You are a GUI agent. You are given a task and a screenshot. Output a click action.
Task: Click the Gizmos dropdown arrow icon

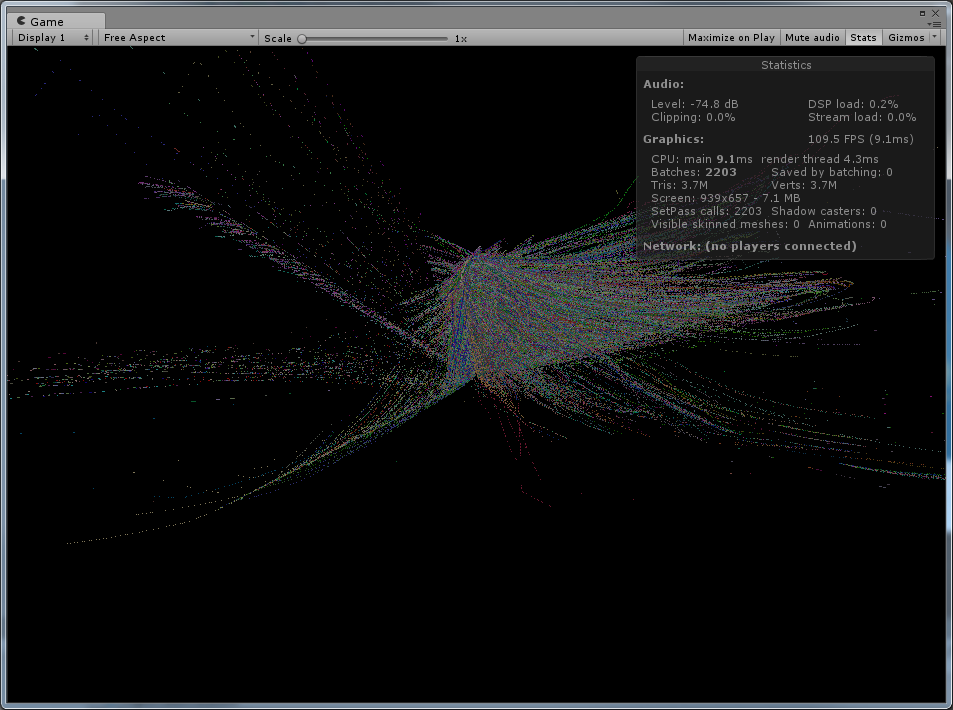[x=934, y=37]
